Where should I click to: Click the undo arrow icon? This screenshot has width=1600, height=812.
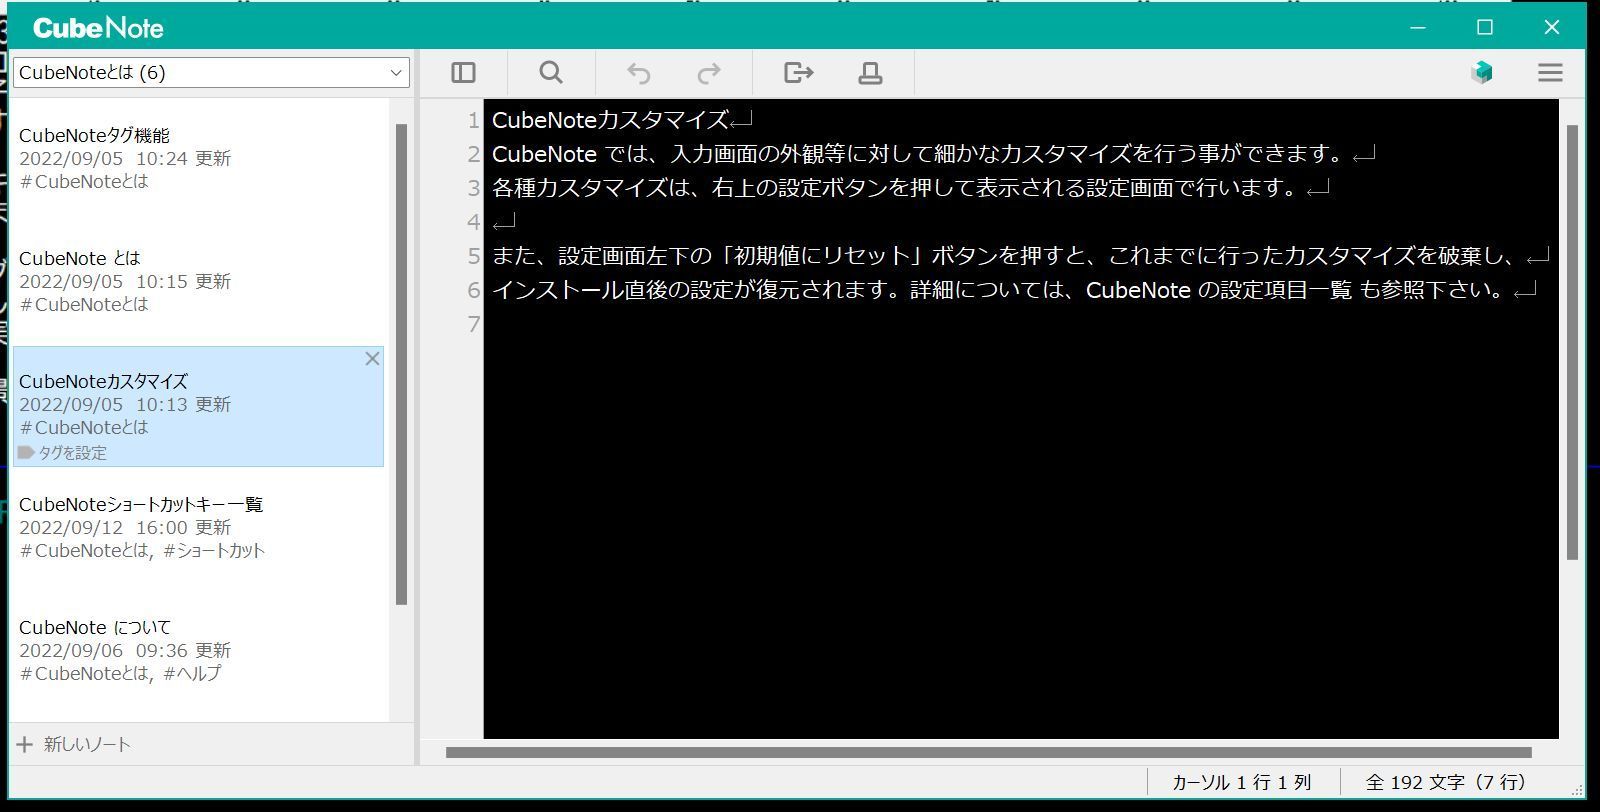(638, 73)
